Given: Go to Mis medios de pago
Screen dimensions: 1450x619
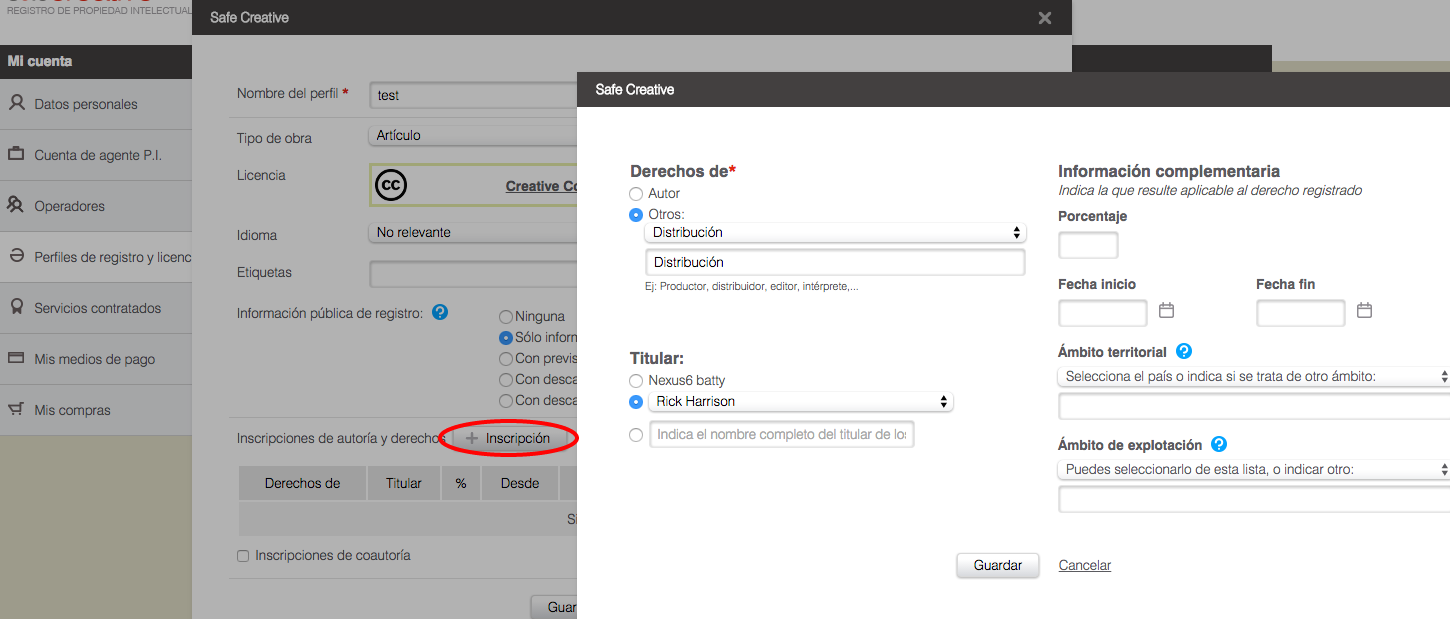Looking at the screenshot, I should tap(94, 359).
